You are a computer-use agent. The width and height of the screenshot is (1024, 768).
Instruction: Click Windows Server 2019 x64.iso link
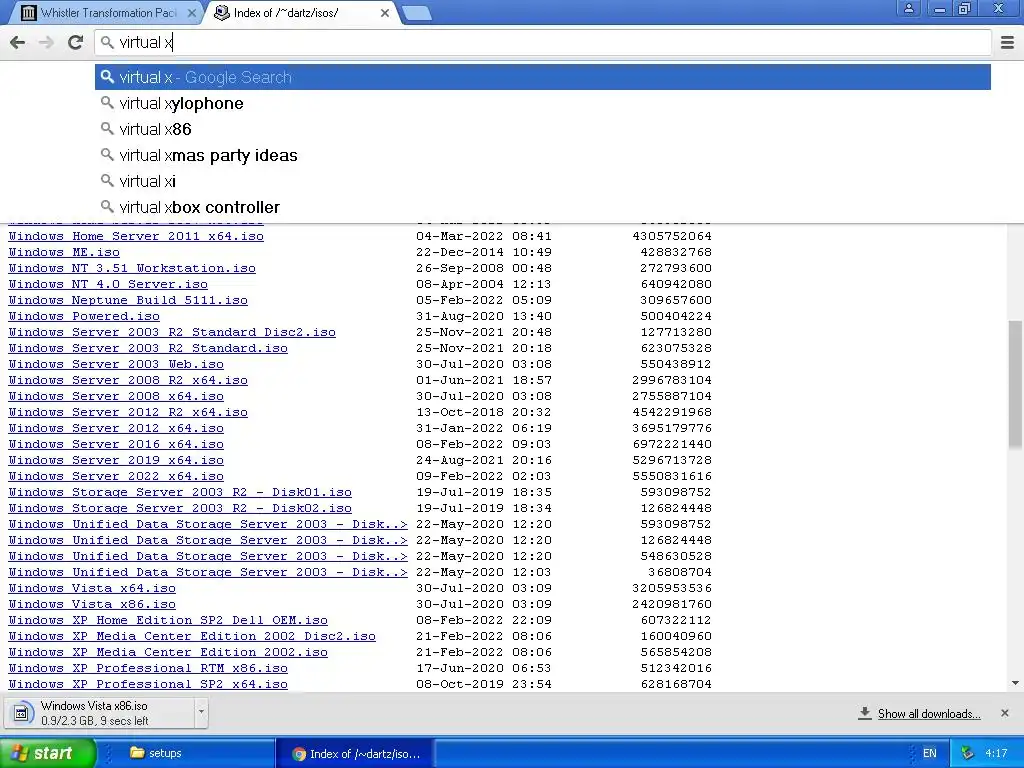point(116,460)
